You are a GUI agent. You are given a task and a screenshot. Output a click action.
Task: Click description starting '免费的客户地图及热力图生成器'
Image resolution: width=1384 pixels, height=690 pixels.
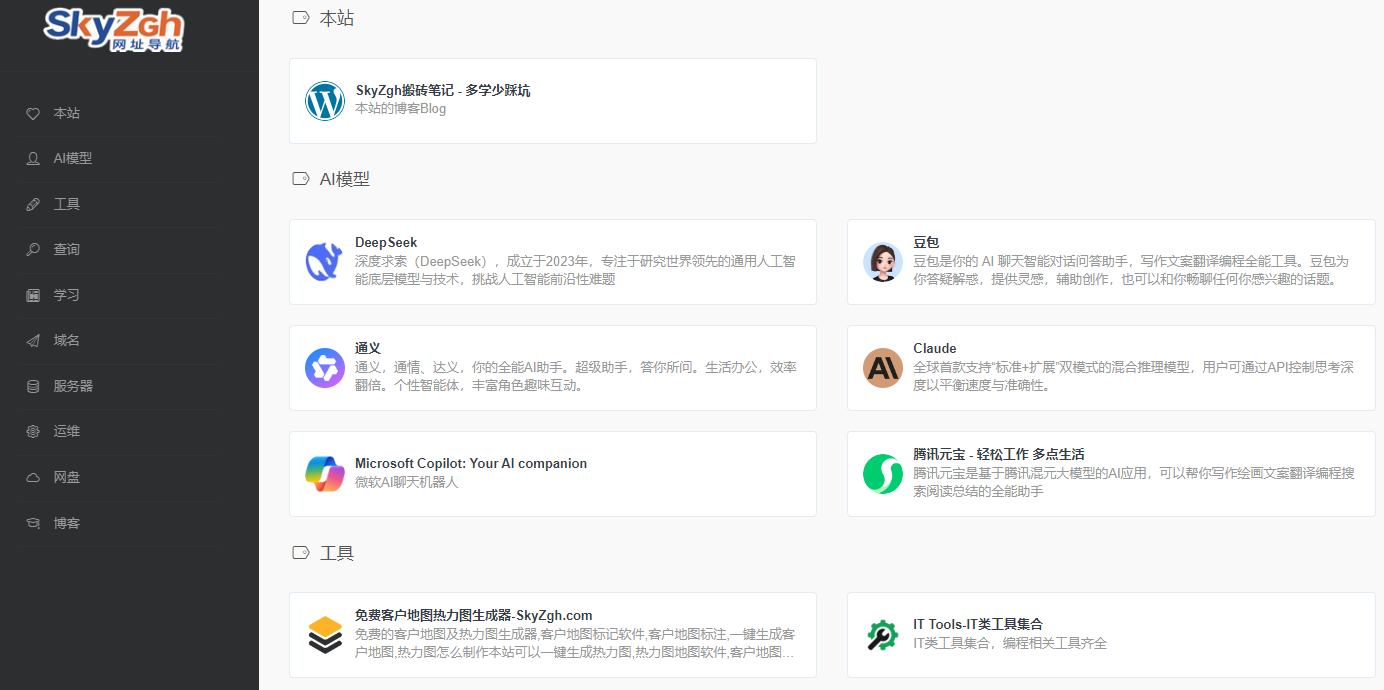coord(575,643)
